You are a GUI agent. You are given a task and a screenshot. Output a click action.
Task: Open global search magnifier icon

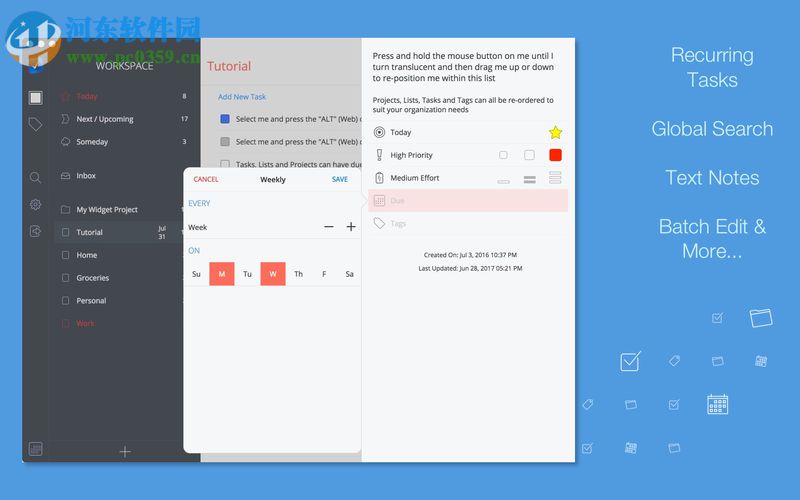point(35,178)
